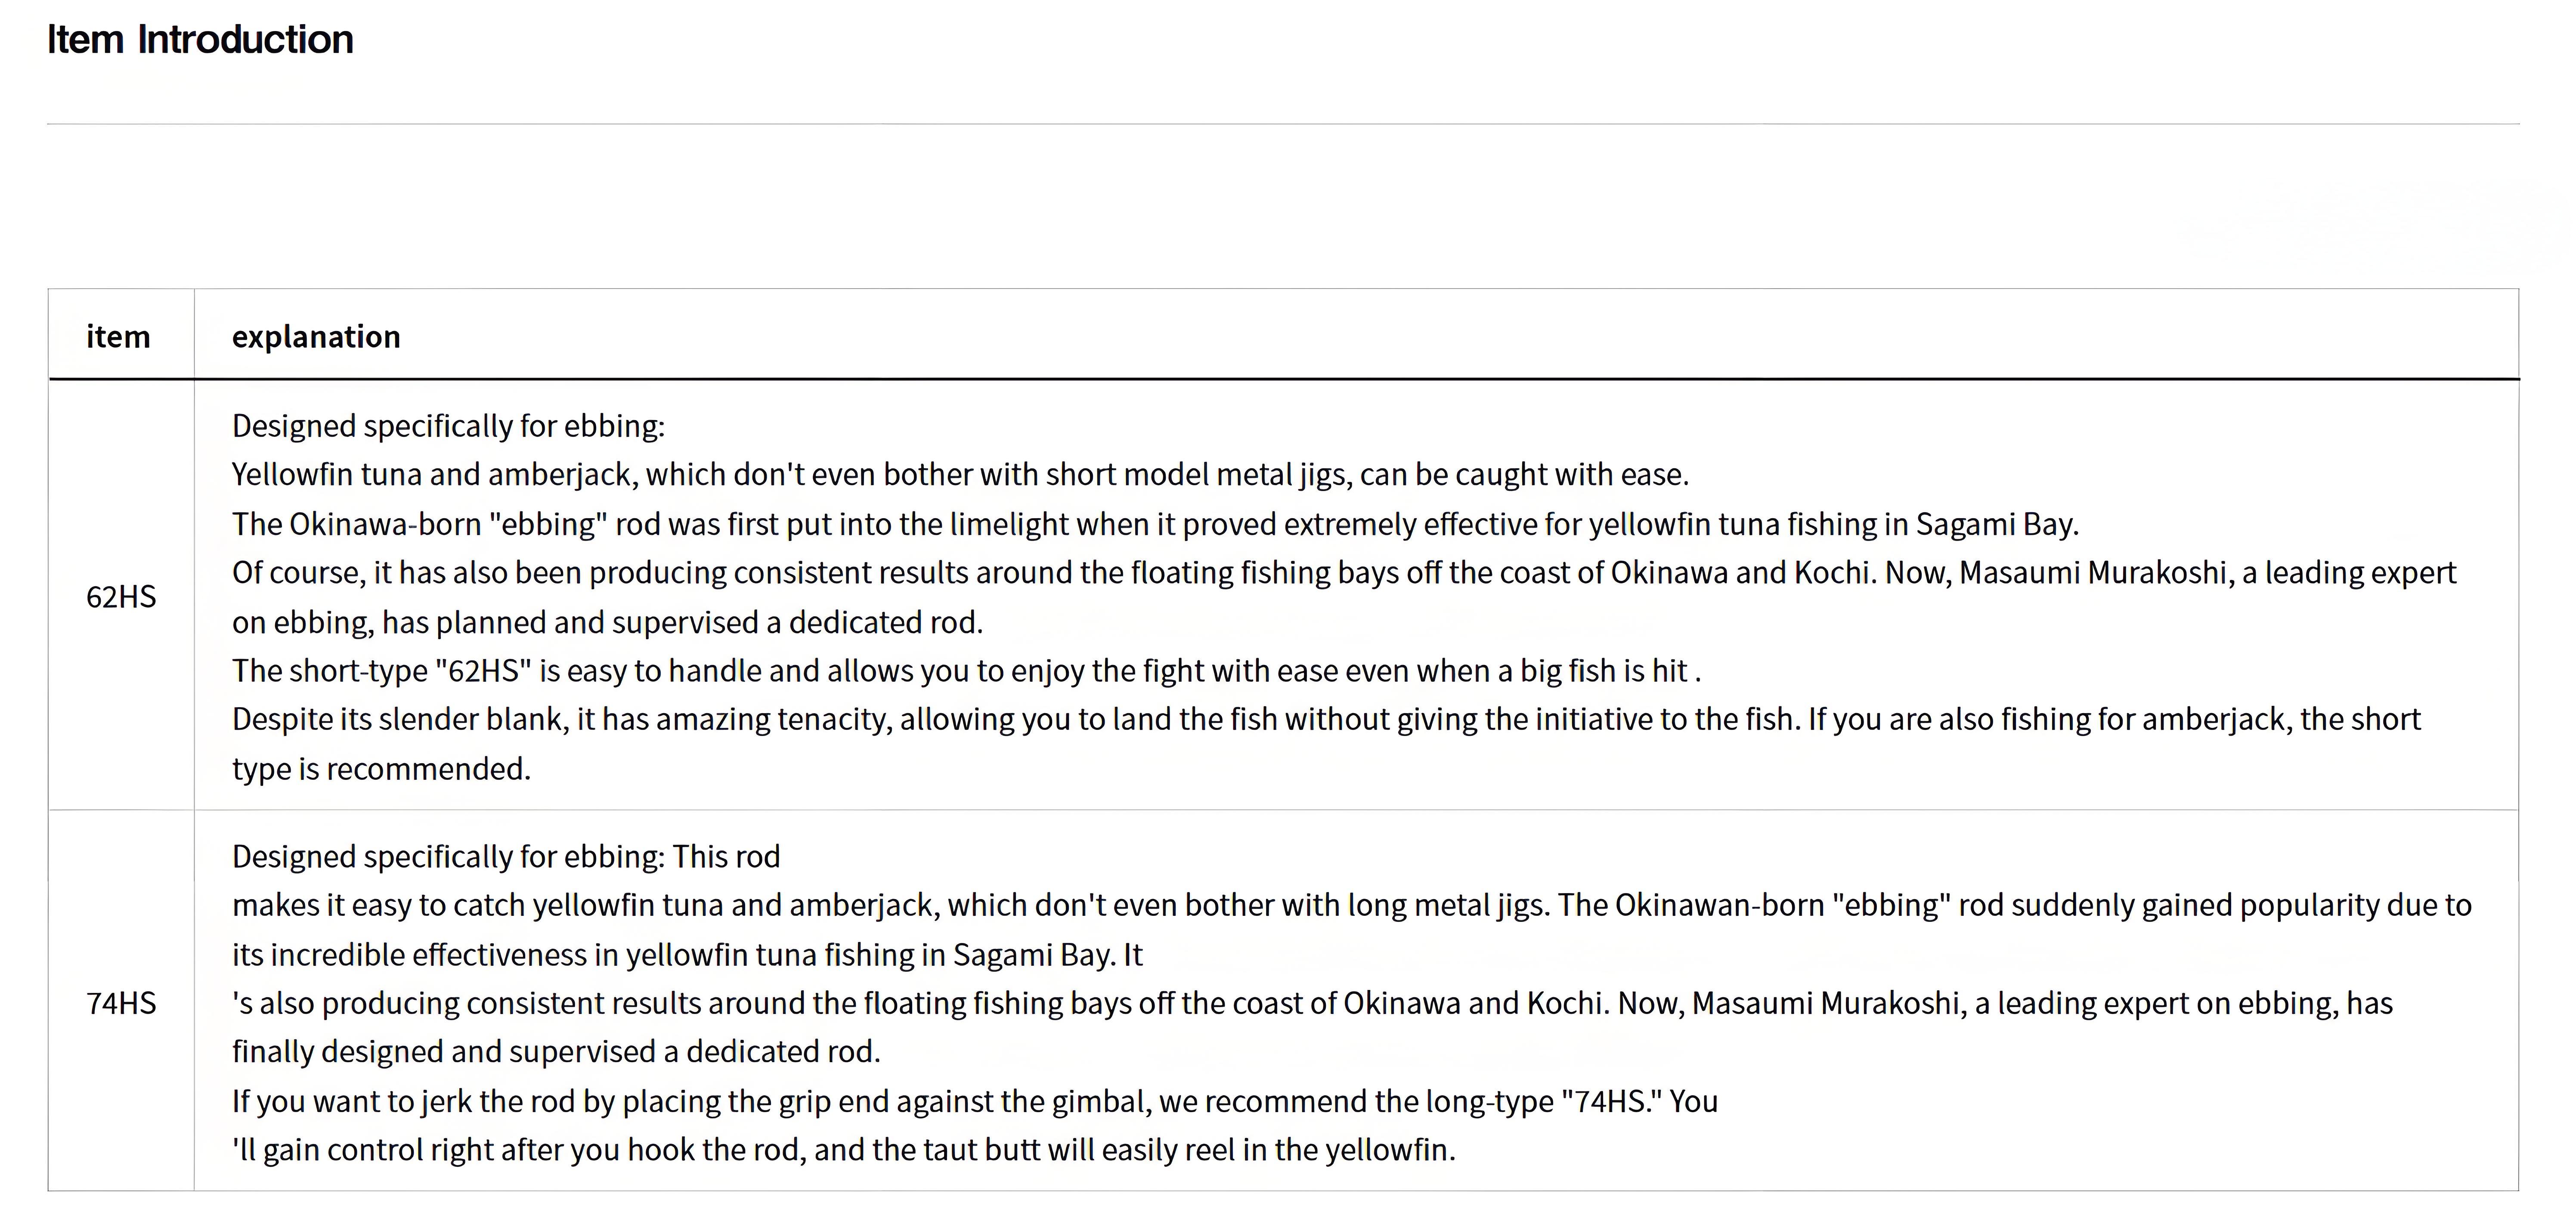Screen dimensions: 2576x1212
Task: Select the 74HS item cell
Action: coord(121,1003)
